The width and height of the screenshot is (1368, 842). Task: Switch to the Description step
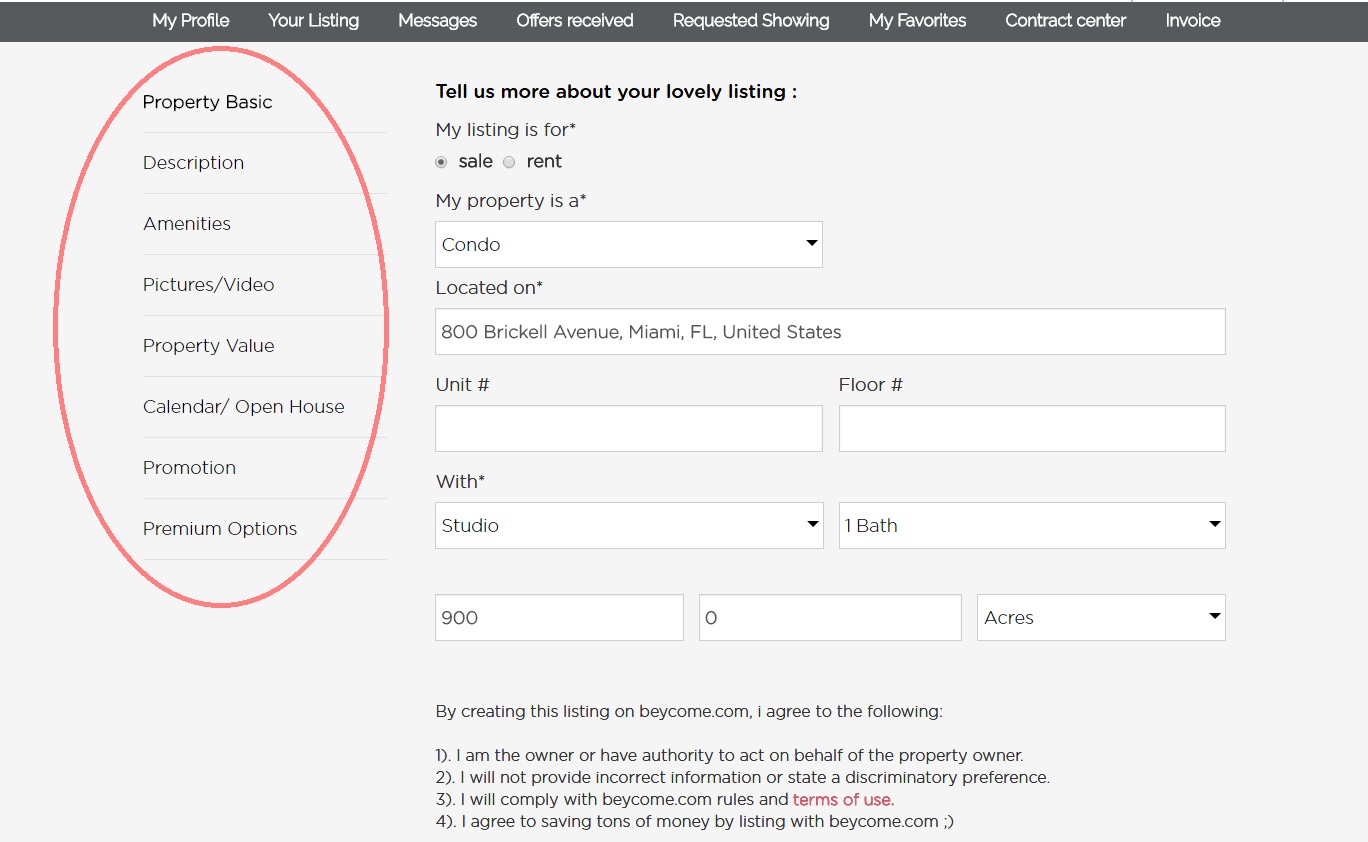point(193,163)
